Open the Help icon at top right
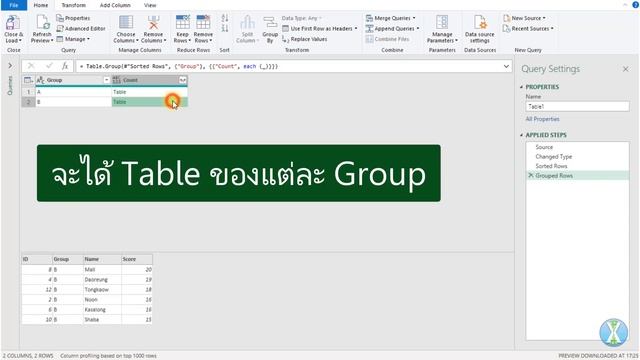This screenshot has height=360, width=640. coord(635,5)
